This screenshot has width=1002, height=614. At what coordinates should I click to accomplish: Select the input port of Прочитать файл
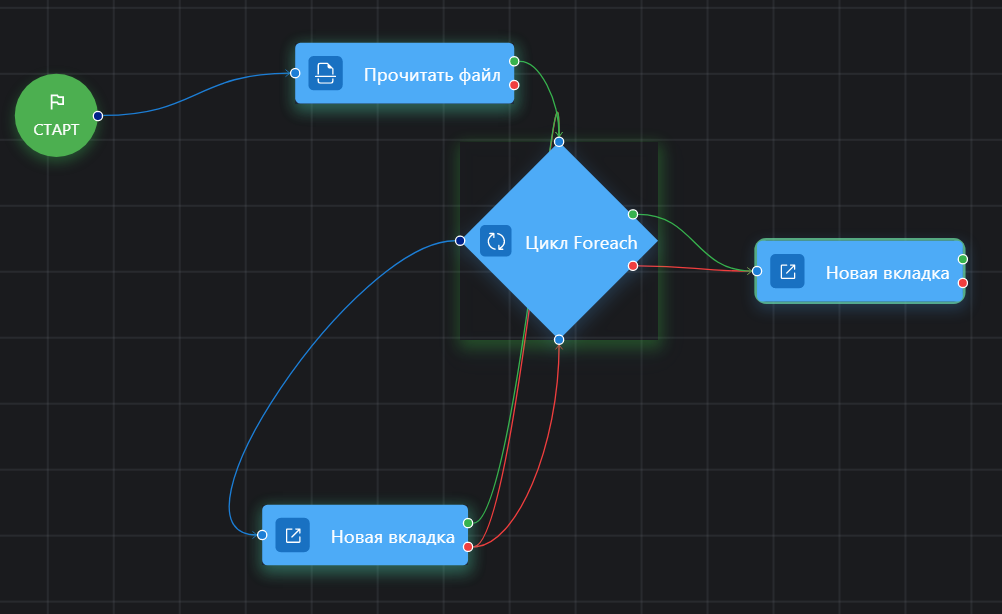(x=295, y=73)
